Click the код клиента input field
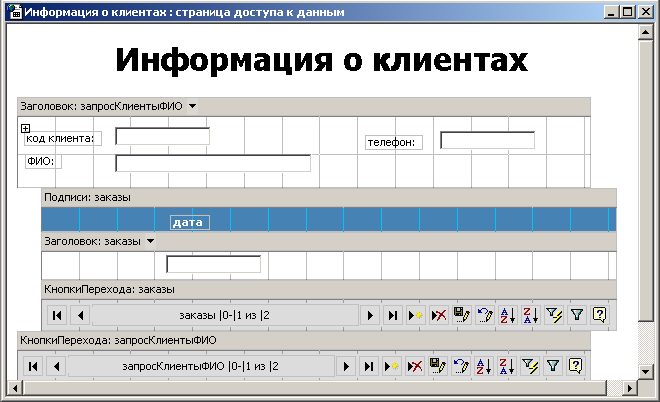660x402 pixels. (162, 136)
